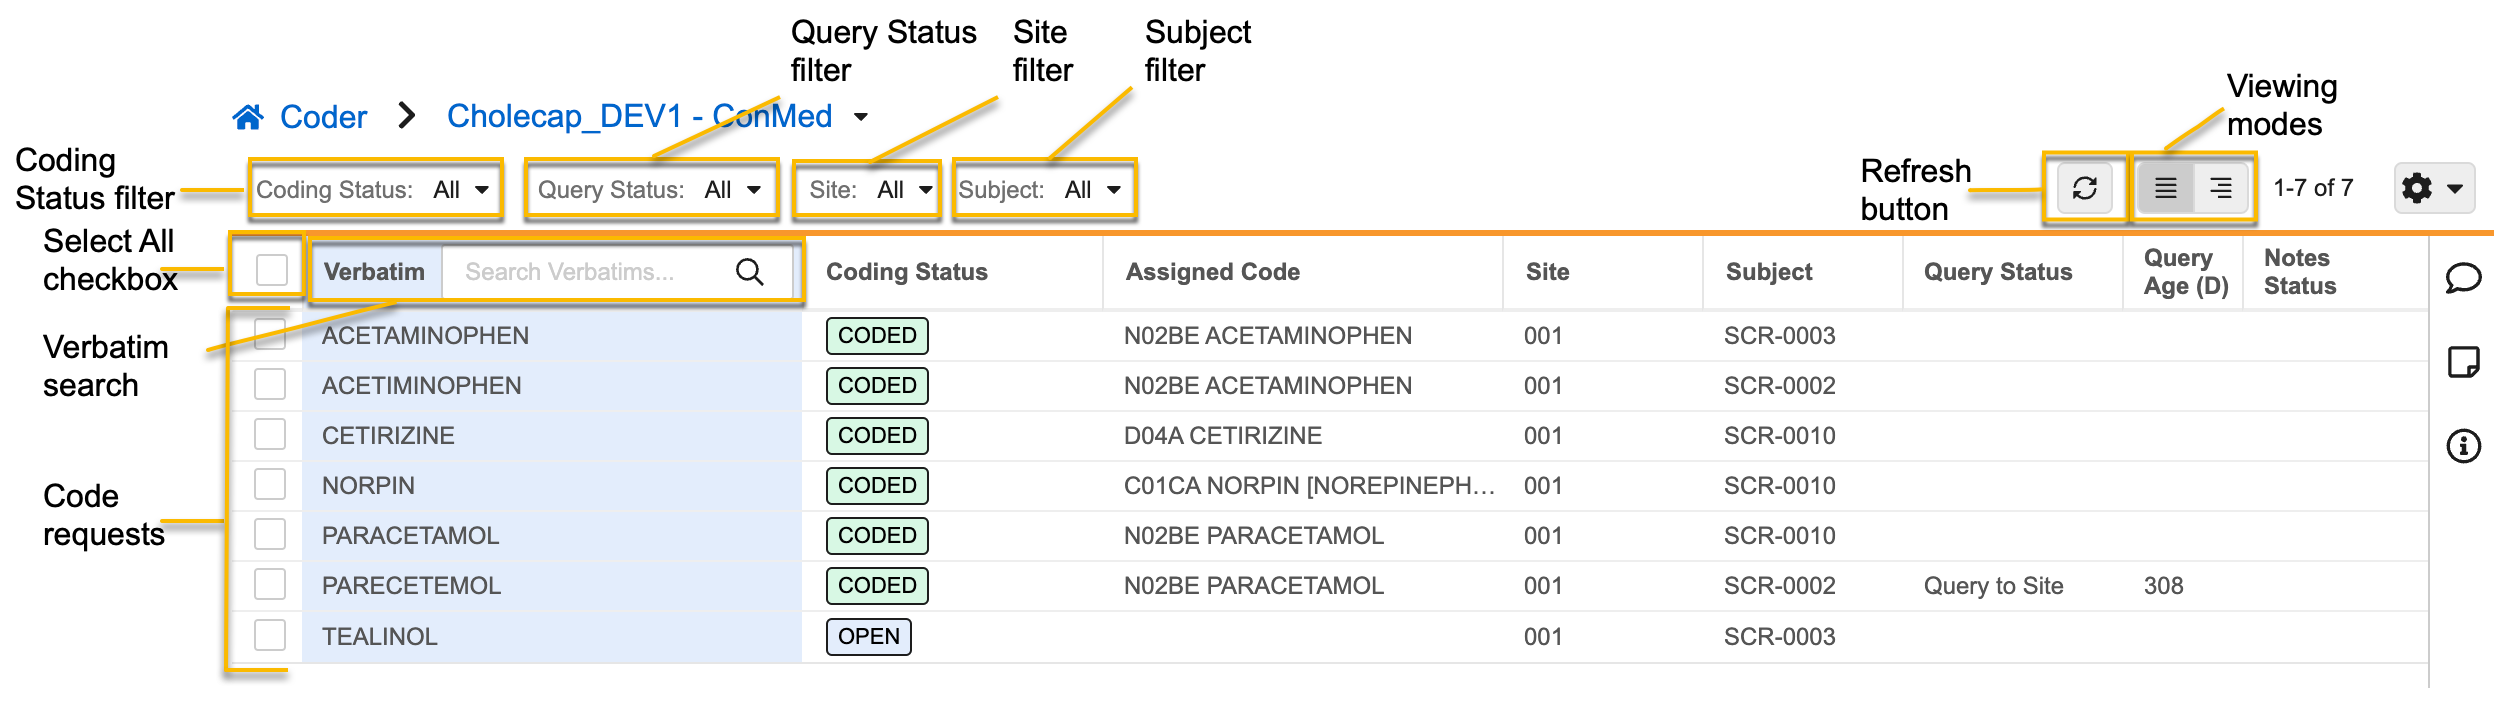Viewport: 2500px width, 714px height.
Task: Click the Refresh button icon
Action: tap(2084, 188)
